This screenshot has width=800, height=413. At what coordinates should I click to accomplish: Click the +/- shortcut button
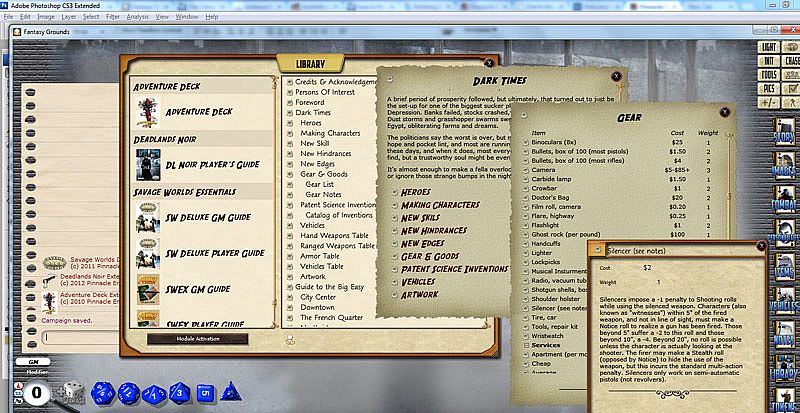pyautogui.click(x=768, y=102)
